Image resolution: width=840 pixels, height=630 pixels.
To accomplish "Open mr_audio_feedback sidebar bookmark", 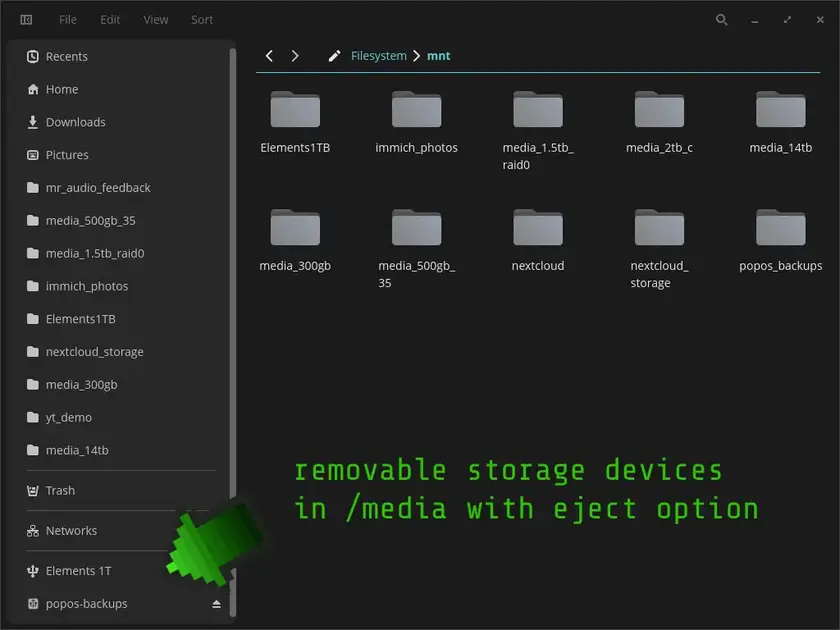I will click(x=123, y=188).
